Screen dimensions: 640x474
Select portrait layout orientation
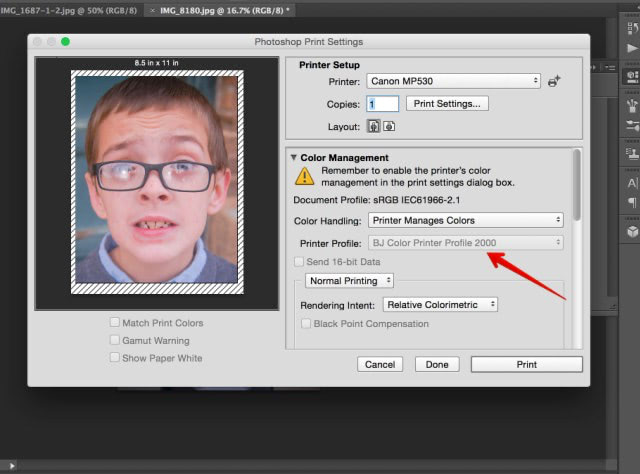click(x=373, y=127)
